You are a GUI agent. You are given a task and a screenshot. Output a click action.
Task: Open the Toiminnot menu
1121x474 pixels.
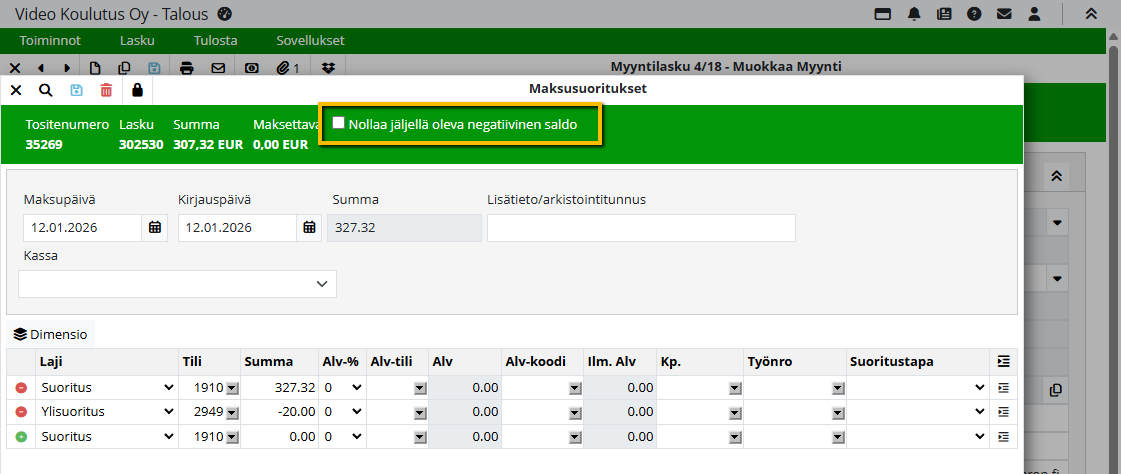pyautogui.click(x=50, y=41)
